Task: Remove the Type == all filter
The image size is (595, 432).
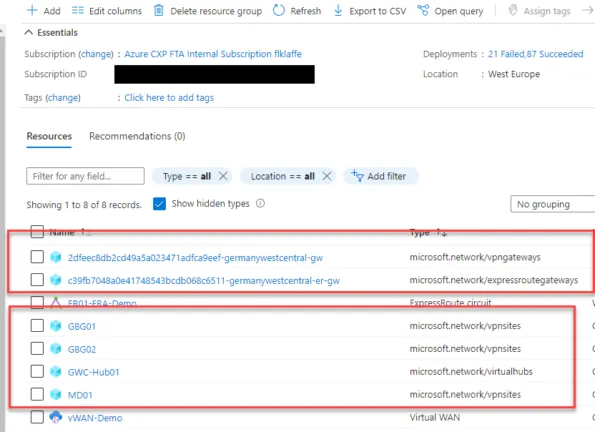Action: [x=223, y=176]
